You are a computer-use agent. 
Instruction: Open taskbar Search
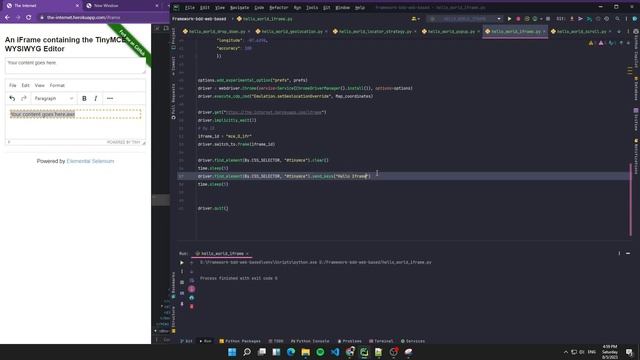coord(247,352)
